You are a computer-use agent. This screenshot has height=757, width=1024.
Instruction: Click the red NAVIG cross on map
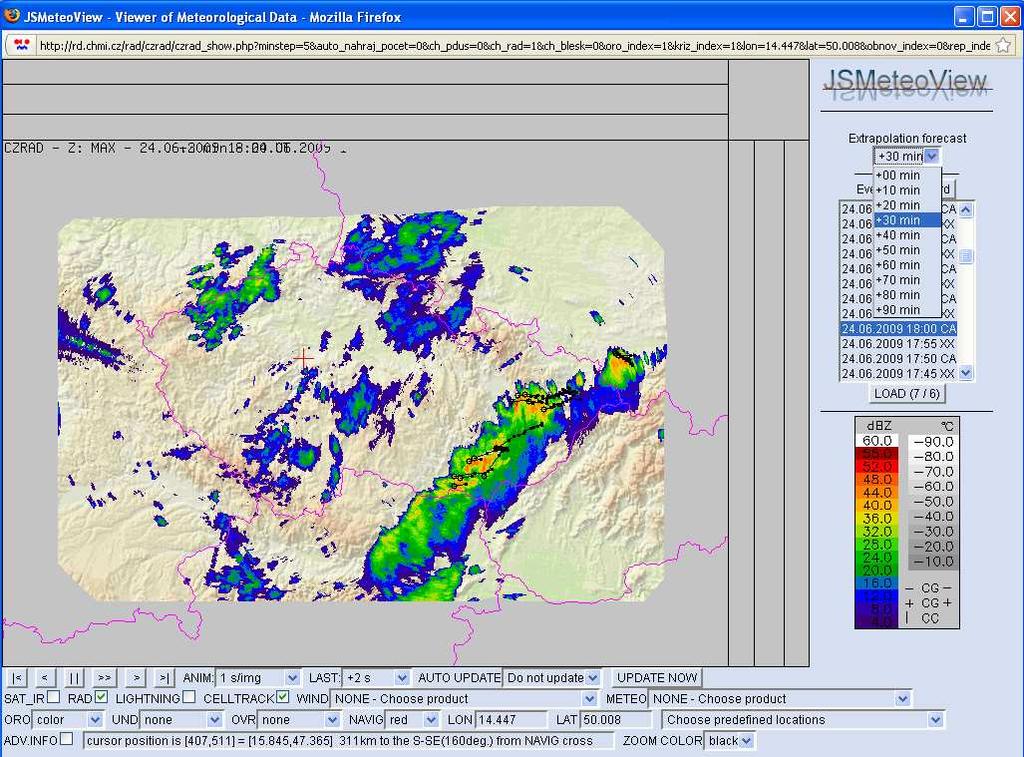[303, 357]
